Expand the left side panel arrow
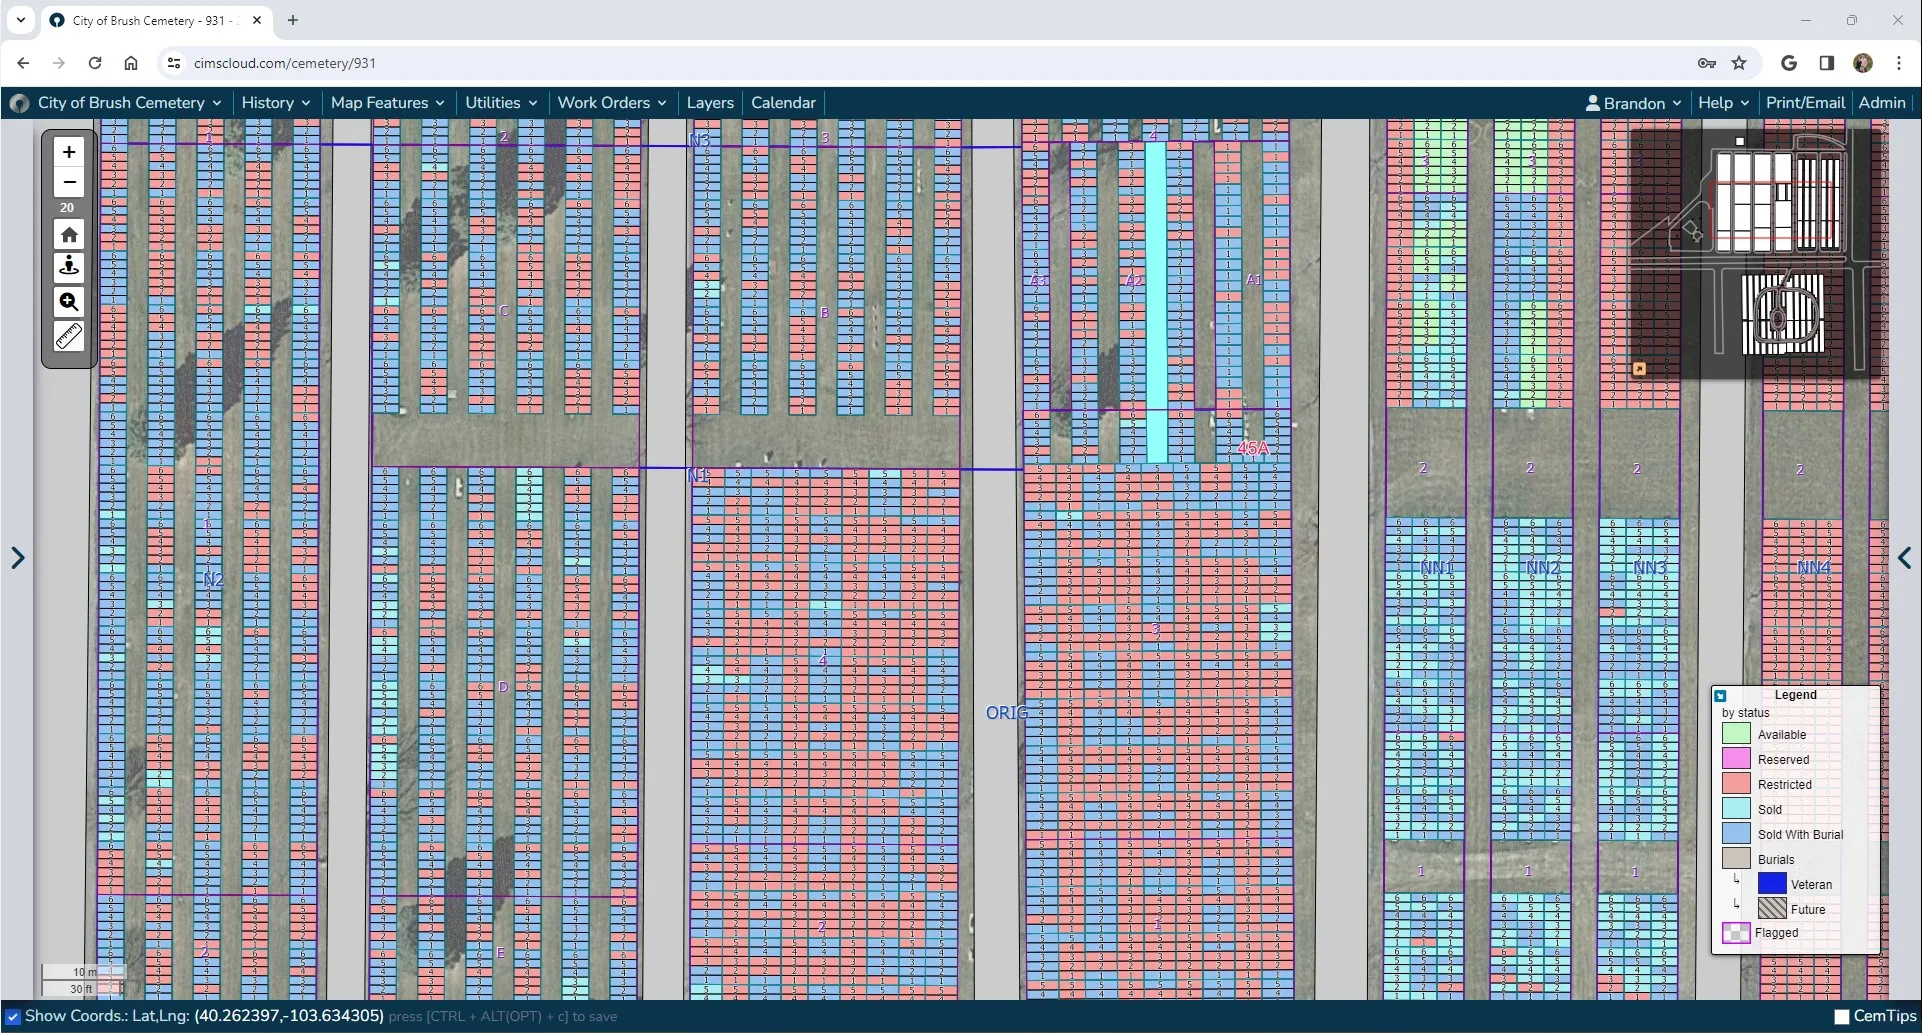The height and width of the screenshot is (1033, 1922). [18, 558]
